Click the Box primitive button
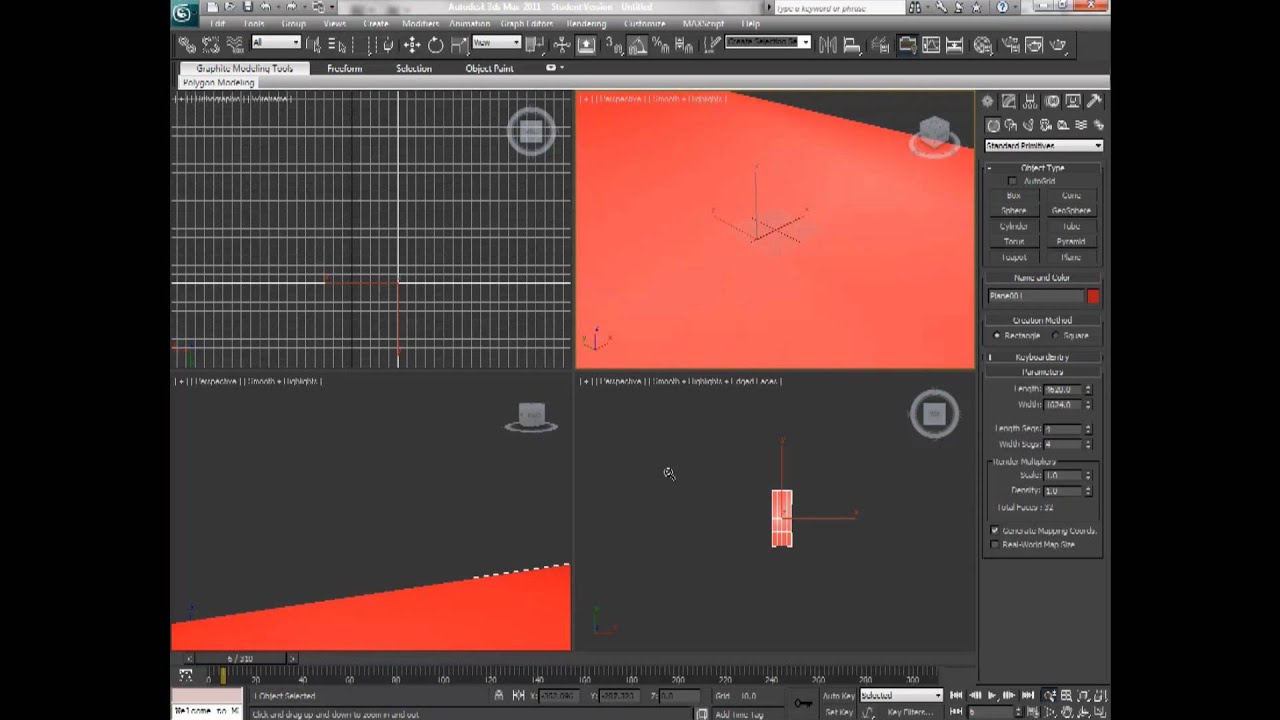Viewport: 1280px width, 720px height. (1014, 196)
